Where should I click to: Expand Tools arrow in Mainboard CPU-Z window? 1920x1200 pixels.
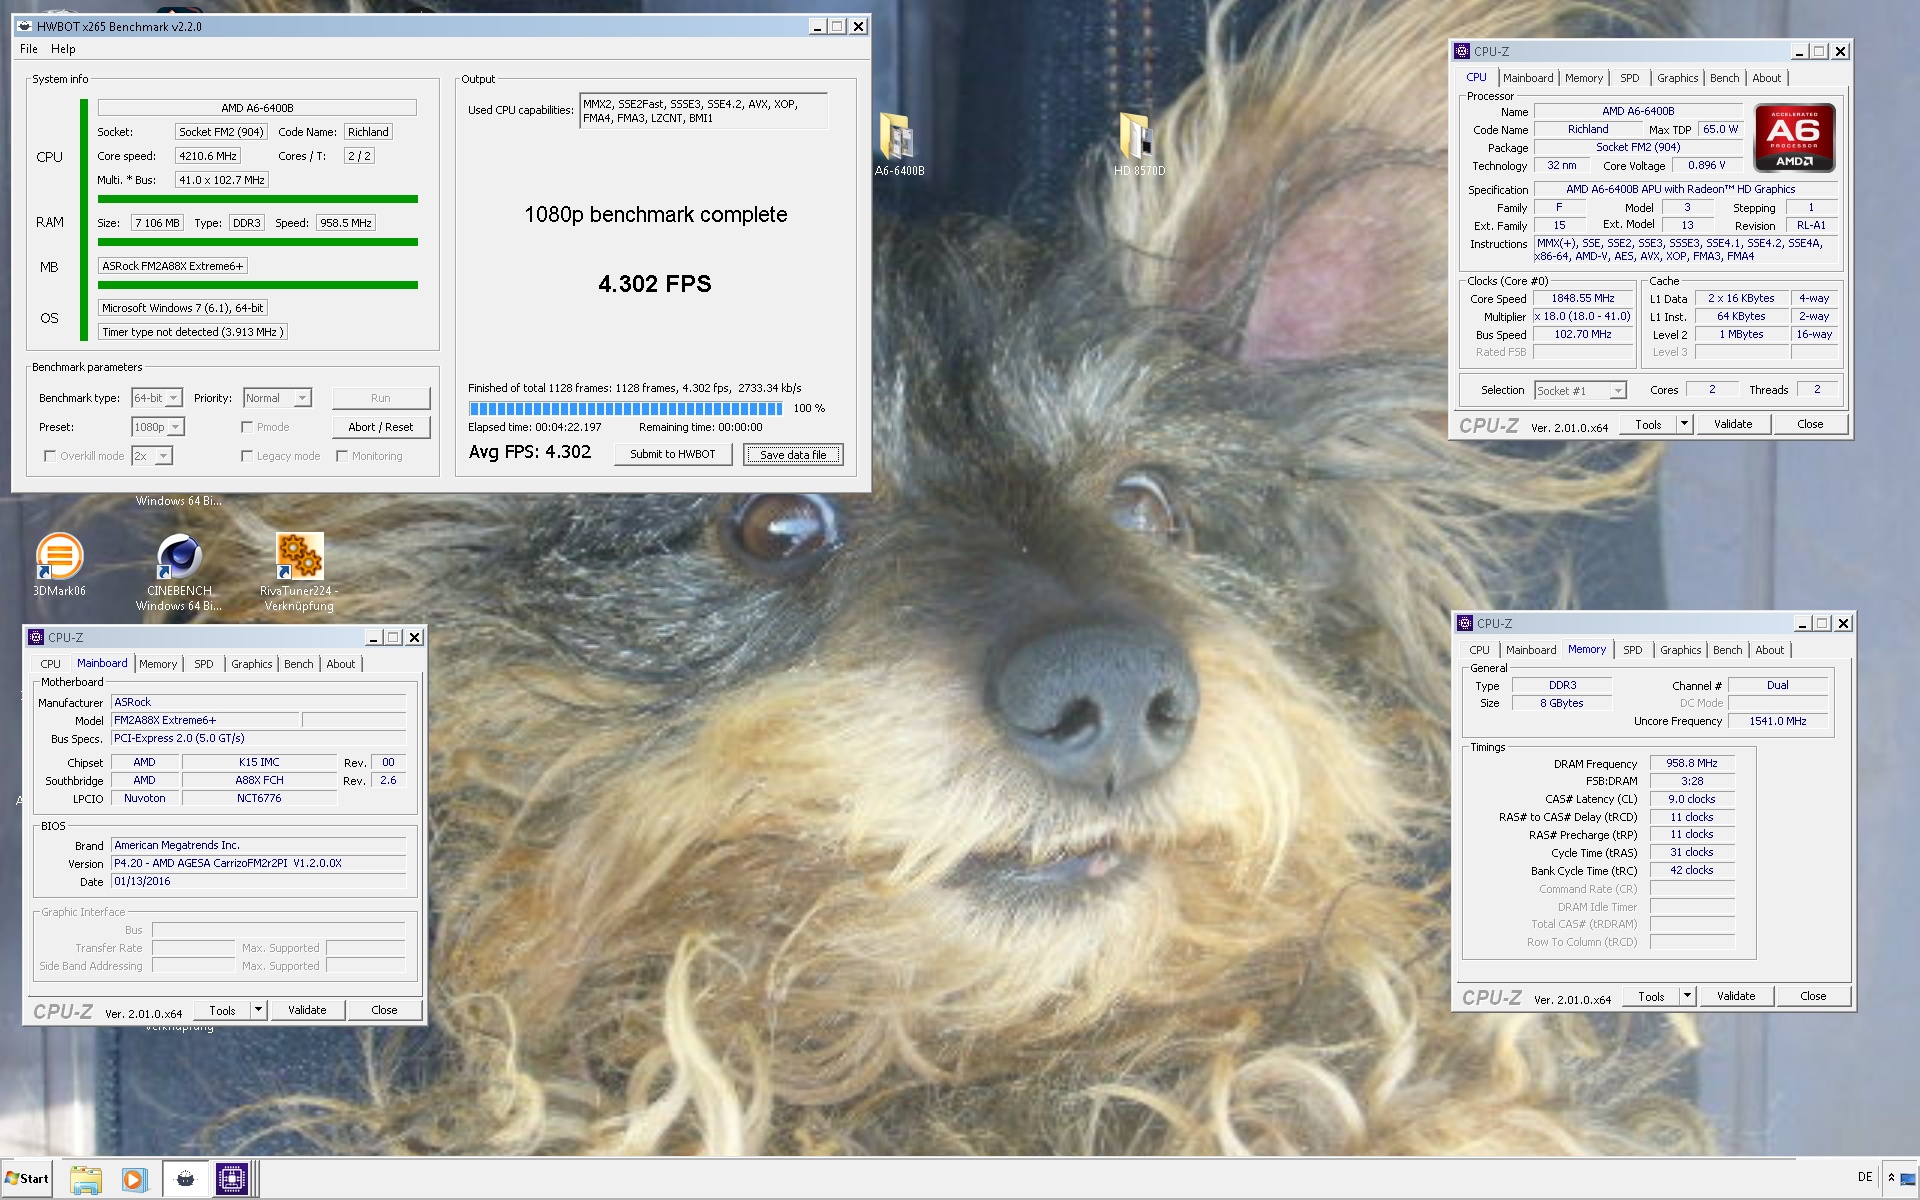click(258, 1010)
